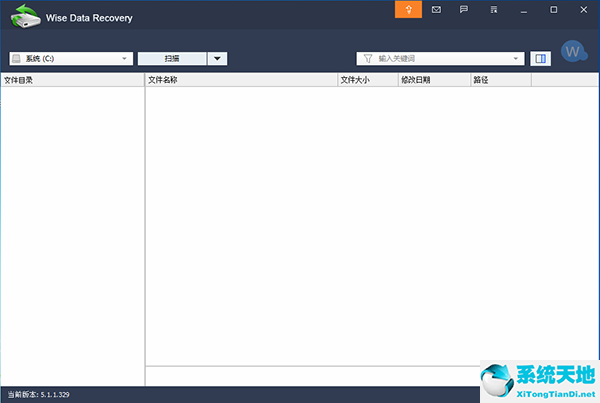Click the 扫描 scan button
The width and height of the screenshot is (600, 403).
tap(172, 59)
